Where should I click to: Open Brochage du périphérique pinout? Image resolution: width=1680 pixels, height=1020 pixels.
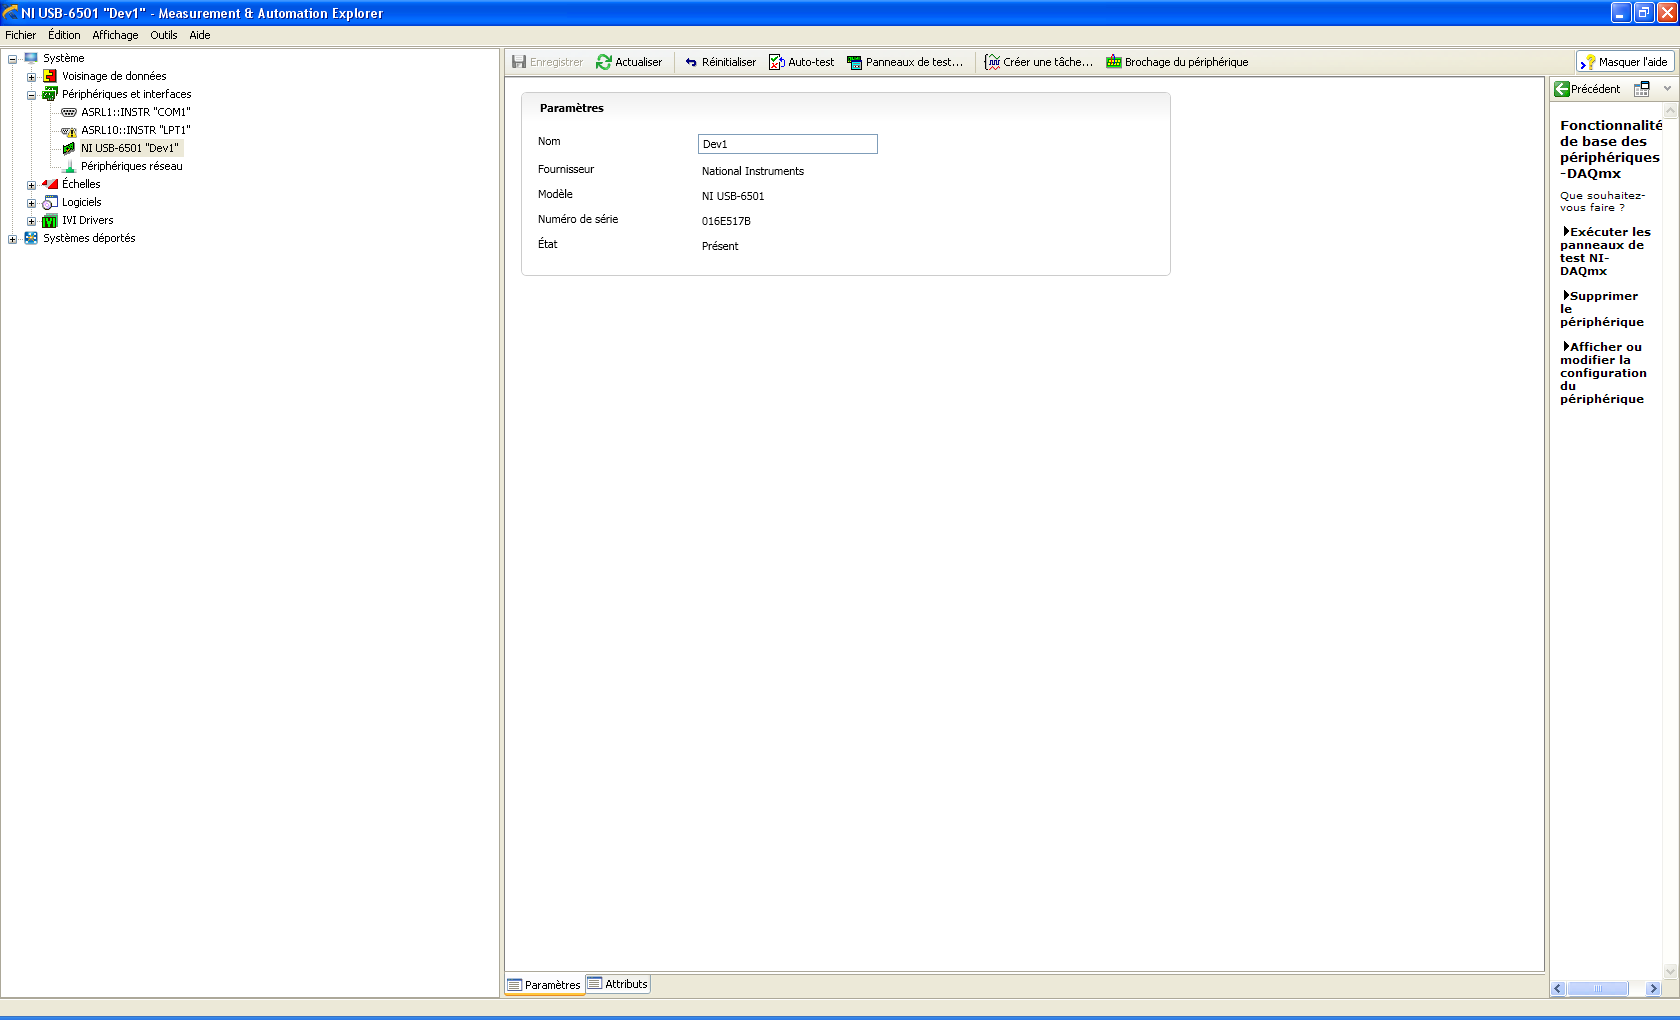[1177, 62]
